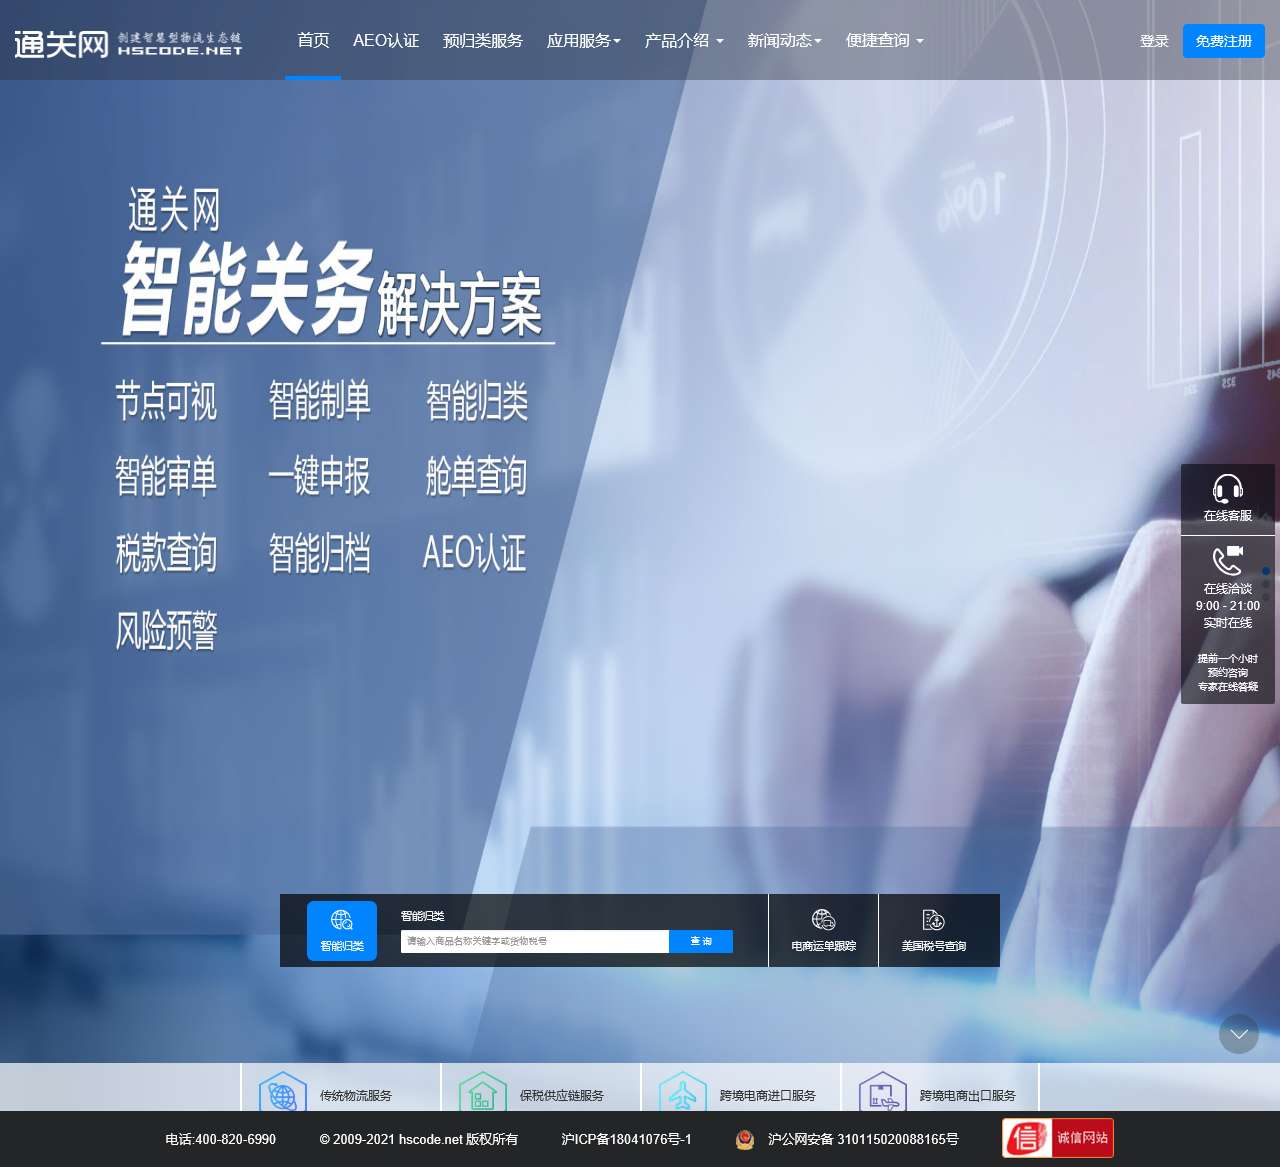Click the 通关网 HSCODE.NET logo

[x=128, y=43]
